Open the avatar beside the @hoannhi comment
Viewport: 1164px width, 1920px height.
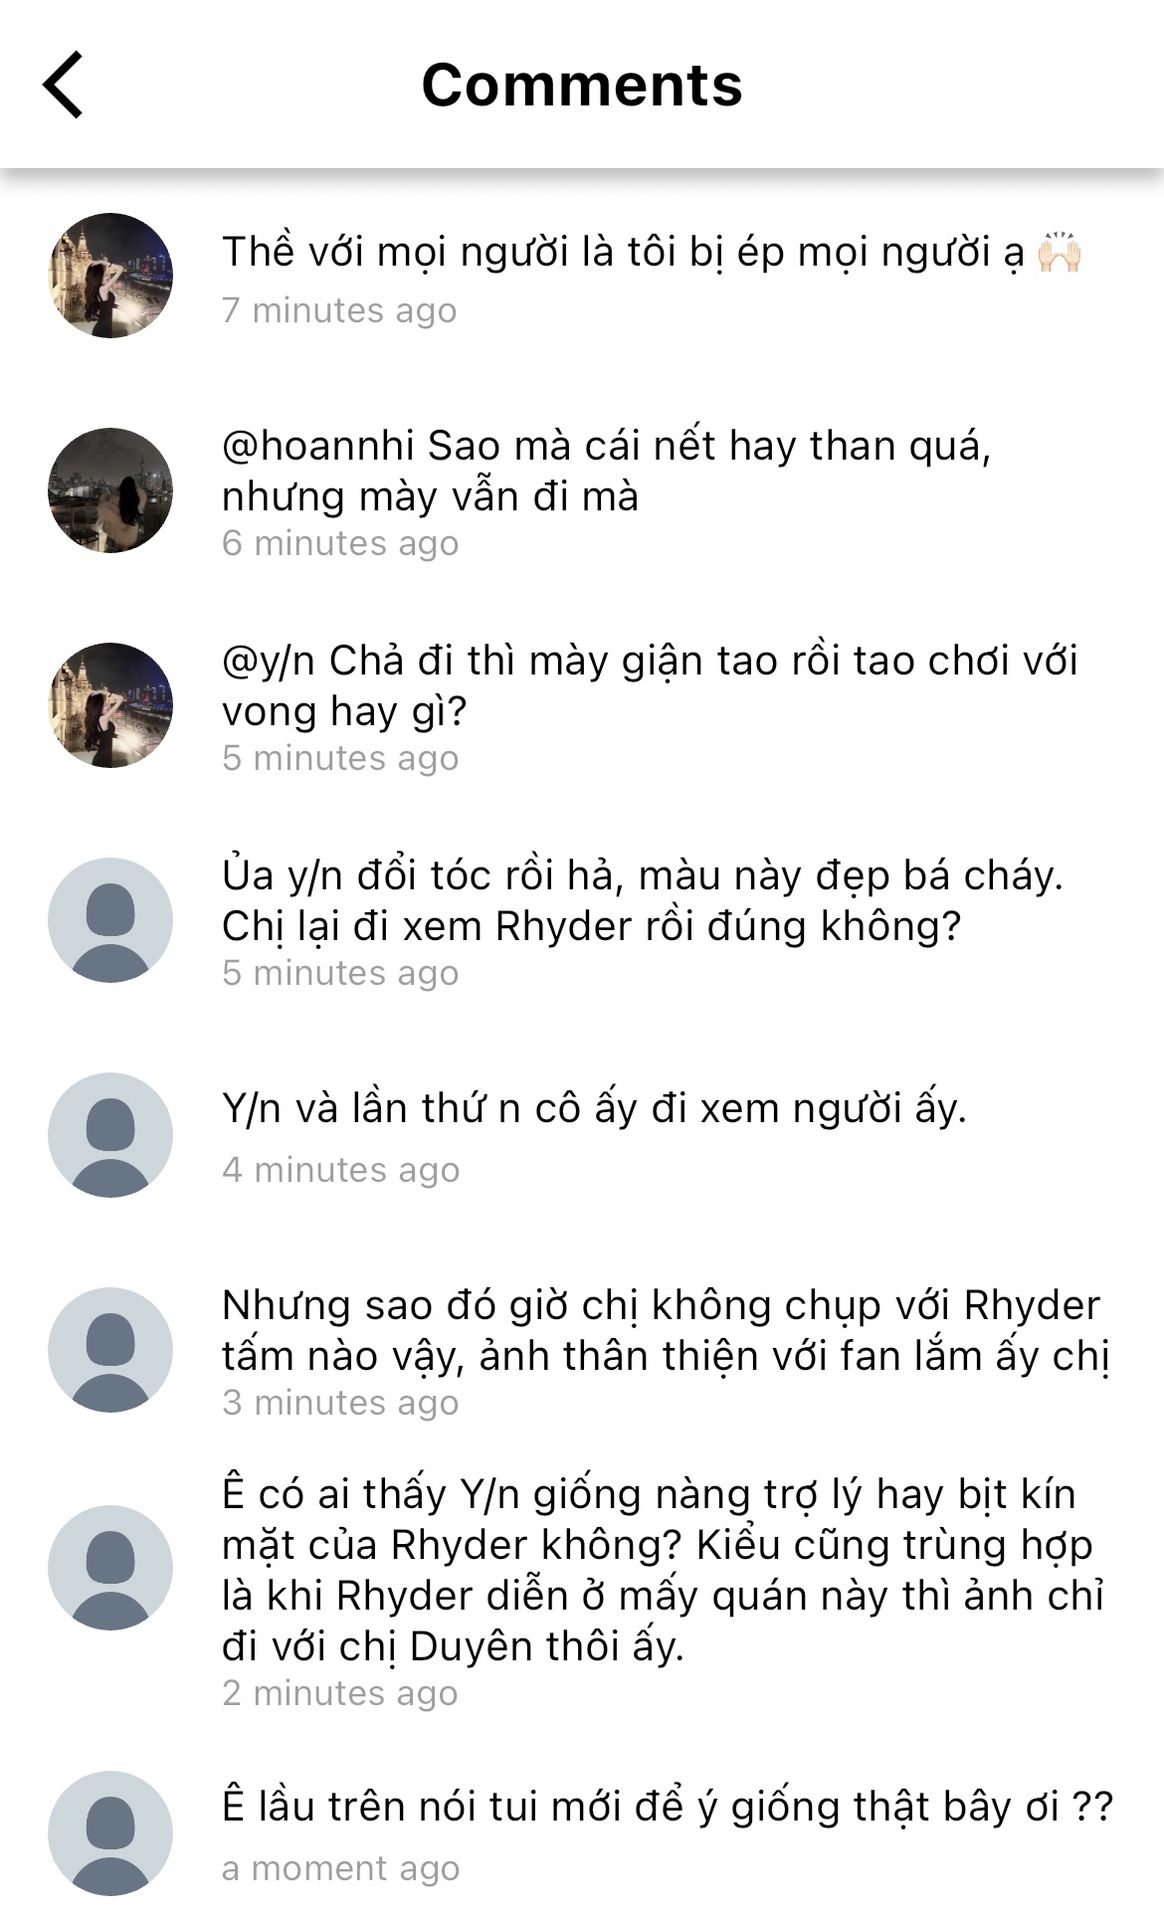point(110,490)
